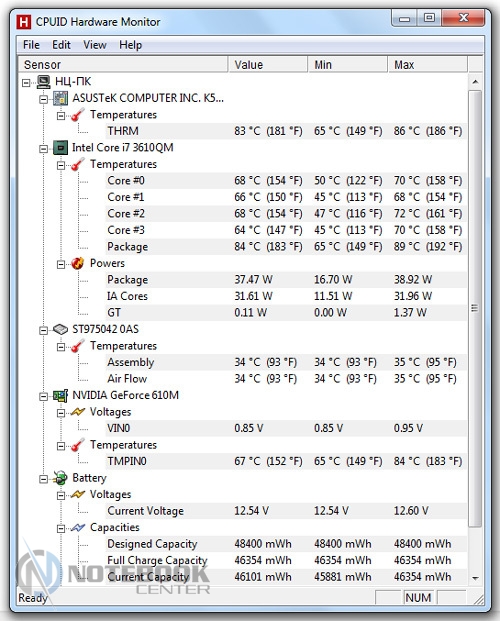Viewport: 500px width, 621px height.
Task: Click the NVIDIA GeForce 610M card icon
Action: (x=61, y=395)
